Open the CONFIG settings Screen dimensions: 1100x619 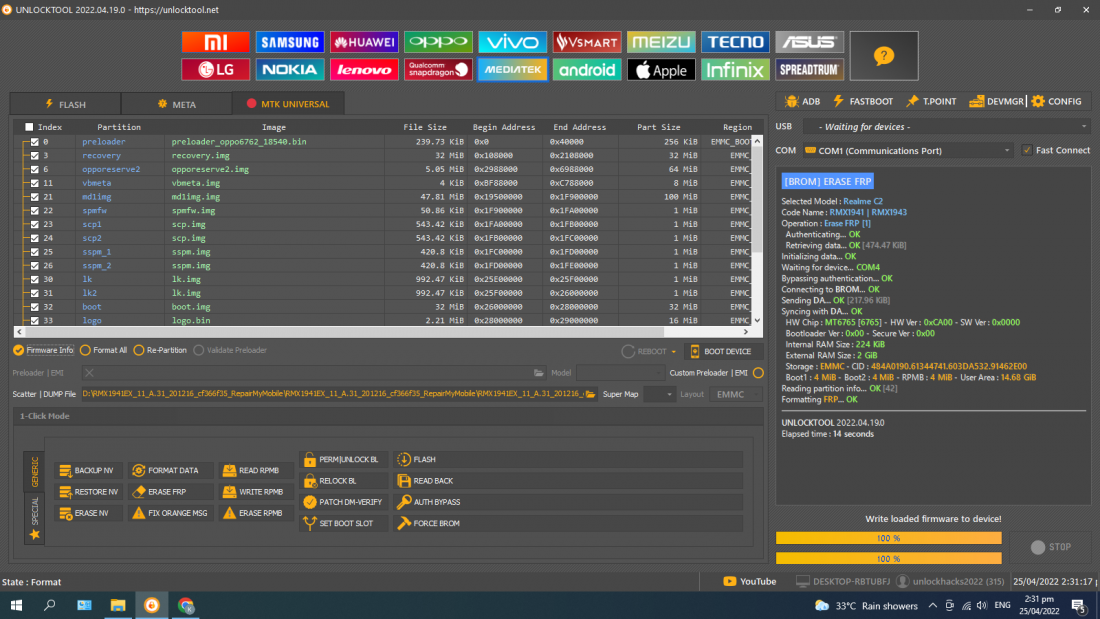(1057, 101)
